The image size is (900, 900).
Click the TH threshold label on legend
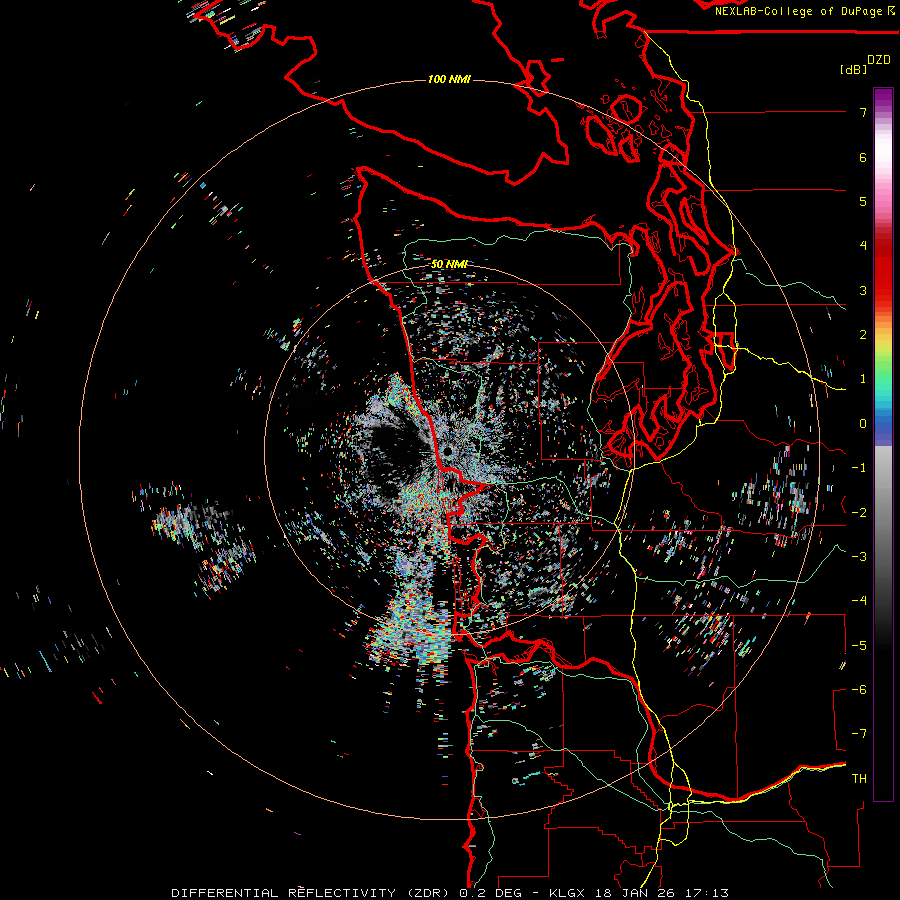[859, 779]
